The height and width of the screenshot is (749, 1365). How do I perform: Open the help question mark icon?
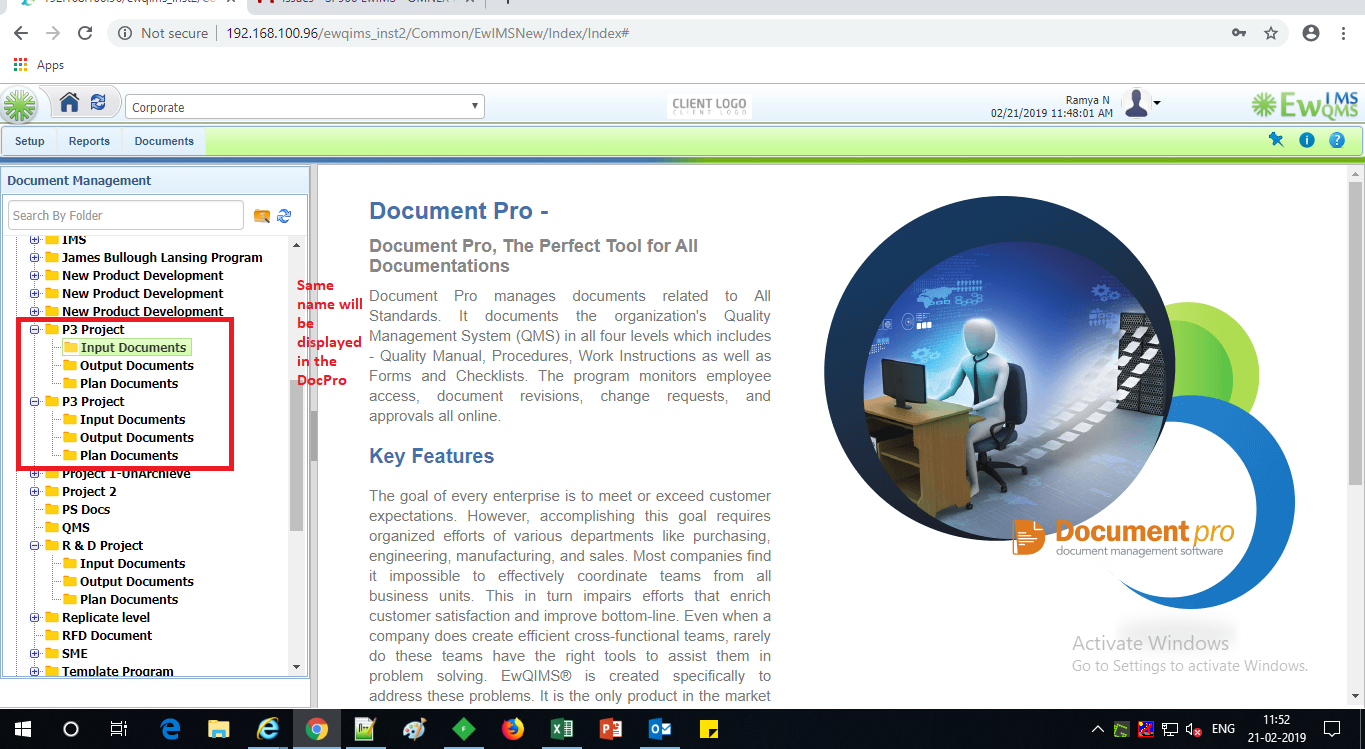1337,140
